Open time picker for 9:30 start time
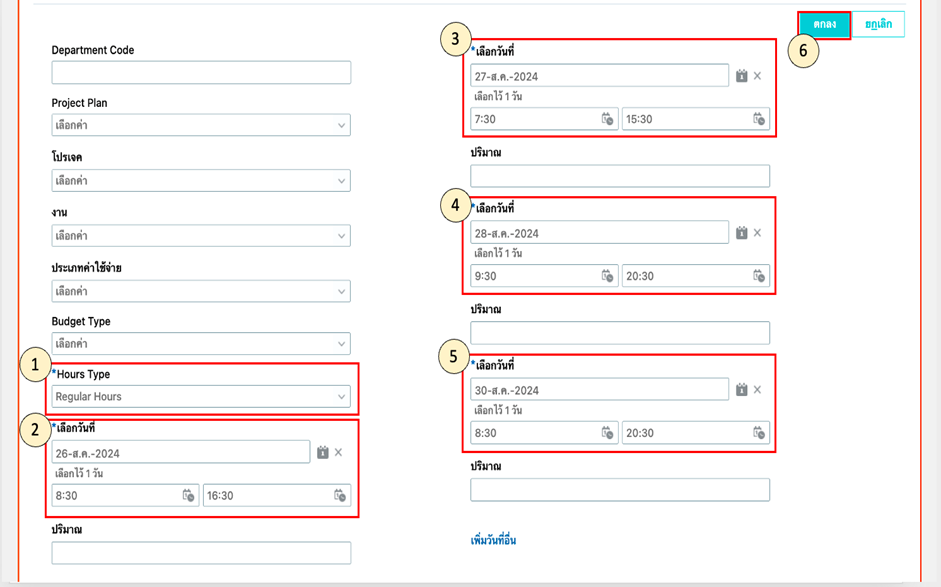This screenshot has height=587, width=941. click(x=607, y=276)
